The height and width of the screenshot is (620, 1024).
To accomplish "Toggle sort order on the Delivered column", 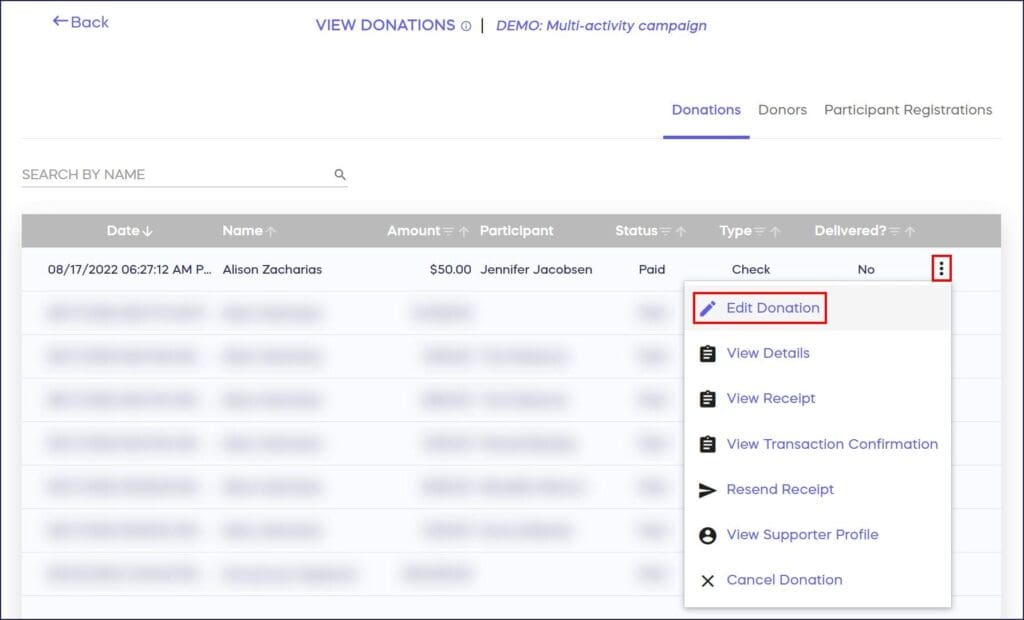I will 911,231.
